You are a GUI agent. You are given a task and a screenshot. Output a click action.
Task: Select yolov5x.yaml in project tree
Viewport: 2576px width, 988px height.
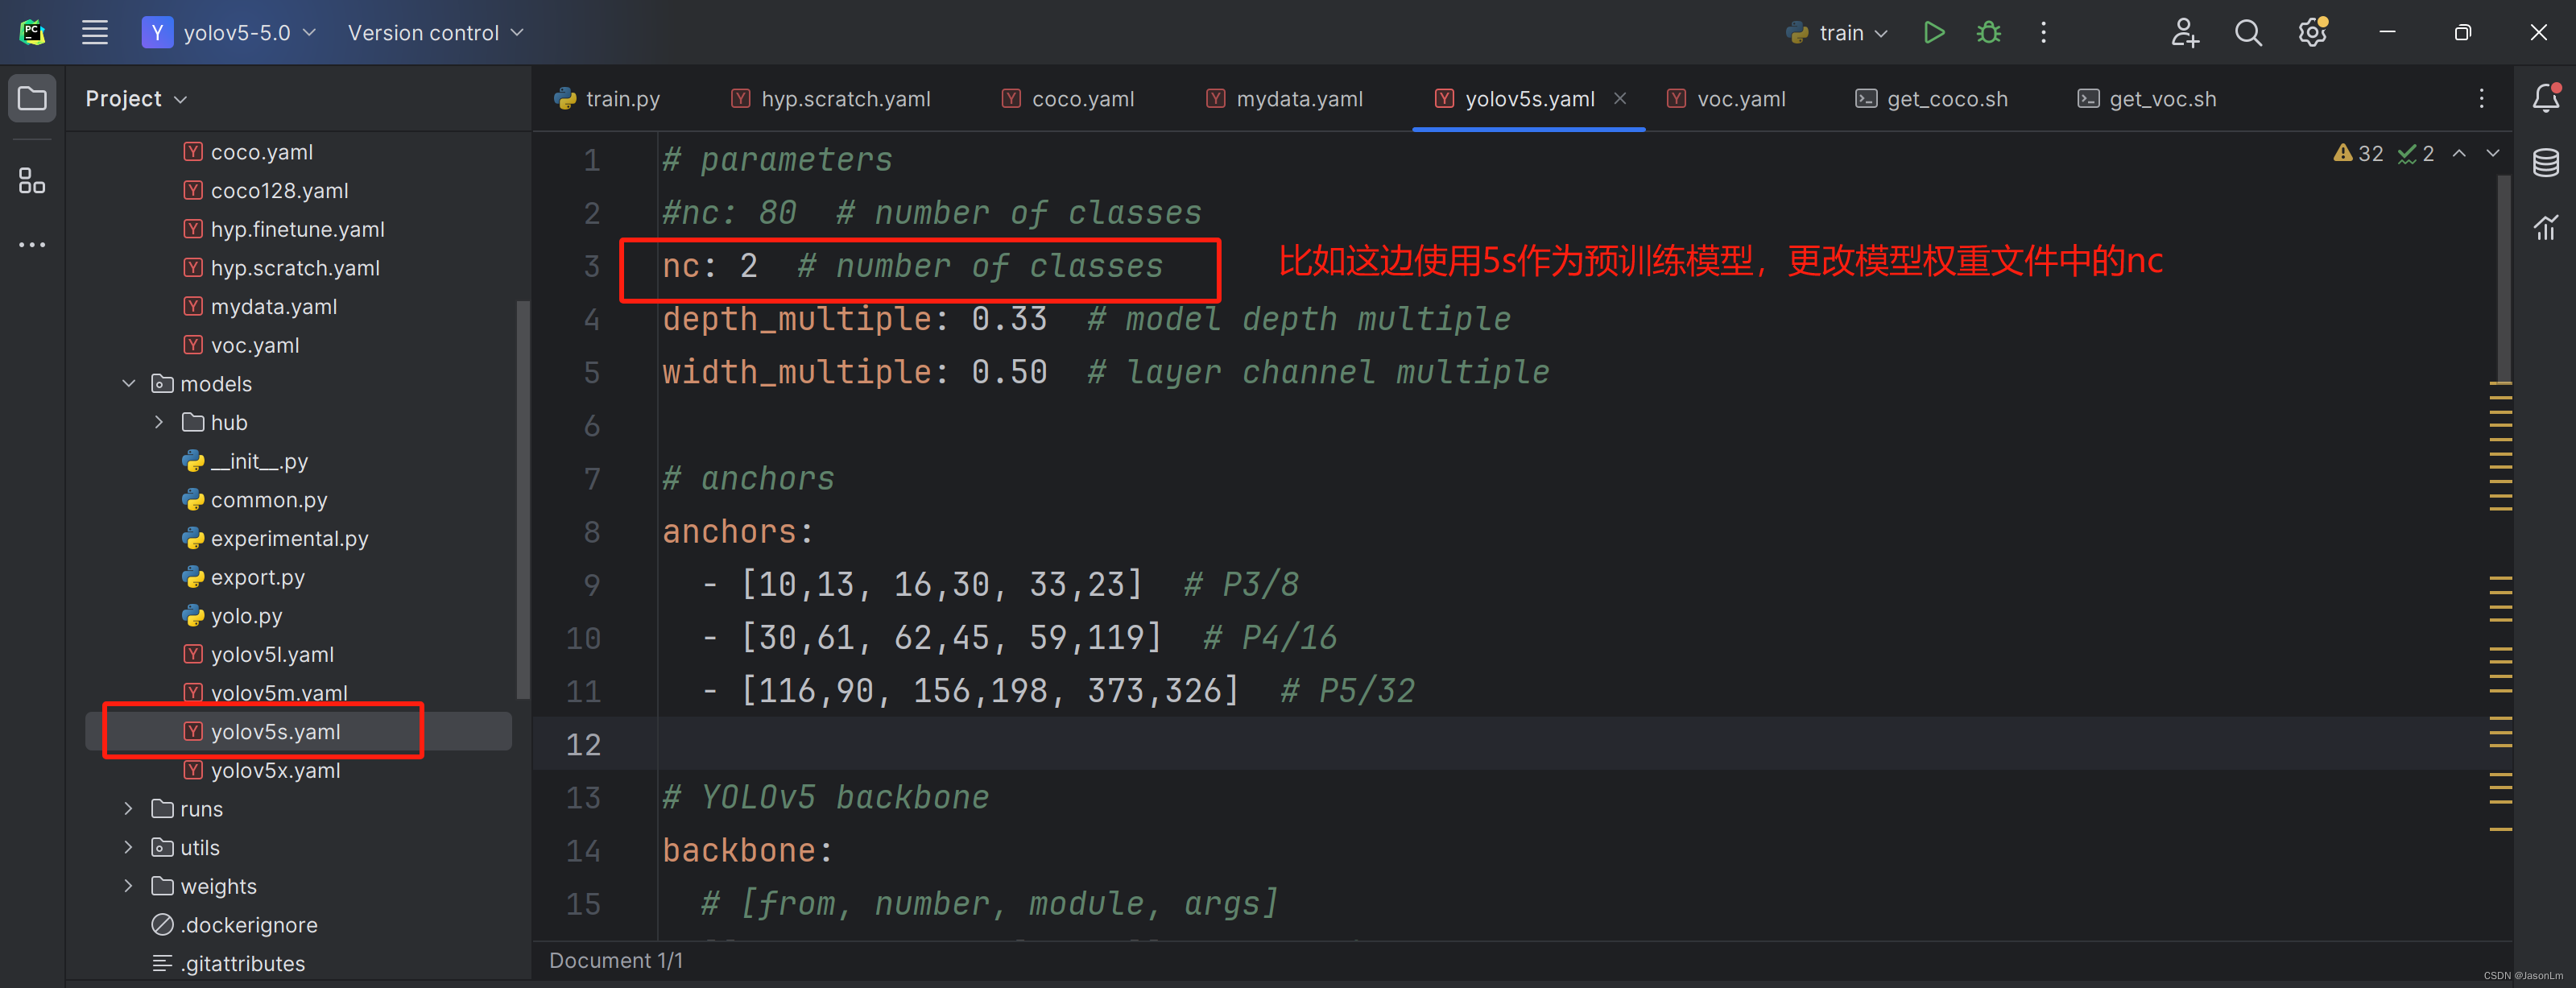click(x=275, y=770)
